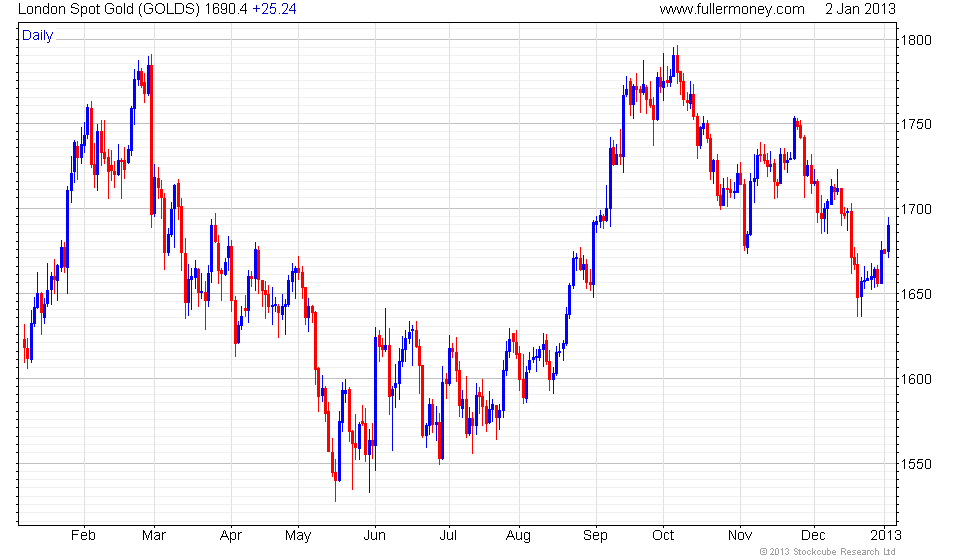Click the Feb label on time axis

click(x=83, y=536)
